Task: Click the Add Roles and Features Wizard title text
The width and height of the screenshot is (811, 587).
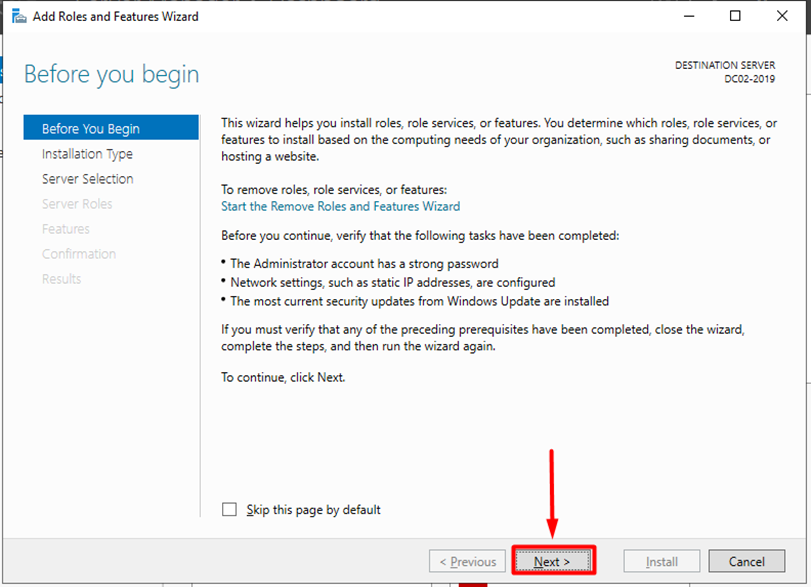Action: 117,16
